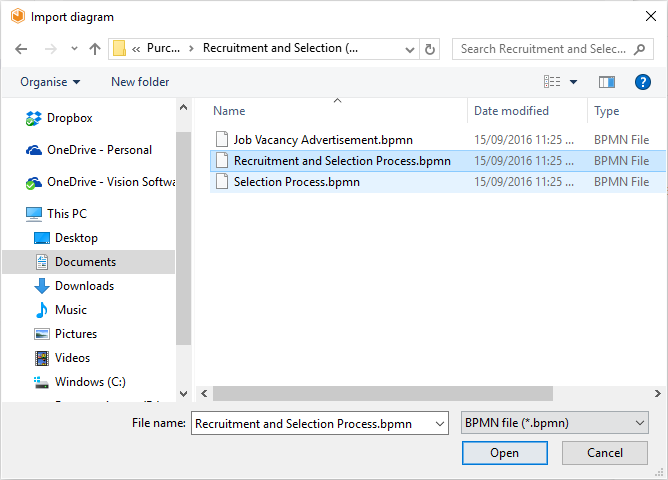Toggle the preview pane icon
668x480 pixels.
pos(606,82)
